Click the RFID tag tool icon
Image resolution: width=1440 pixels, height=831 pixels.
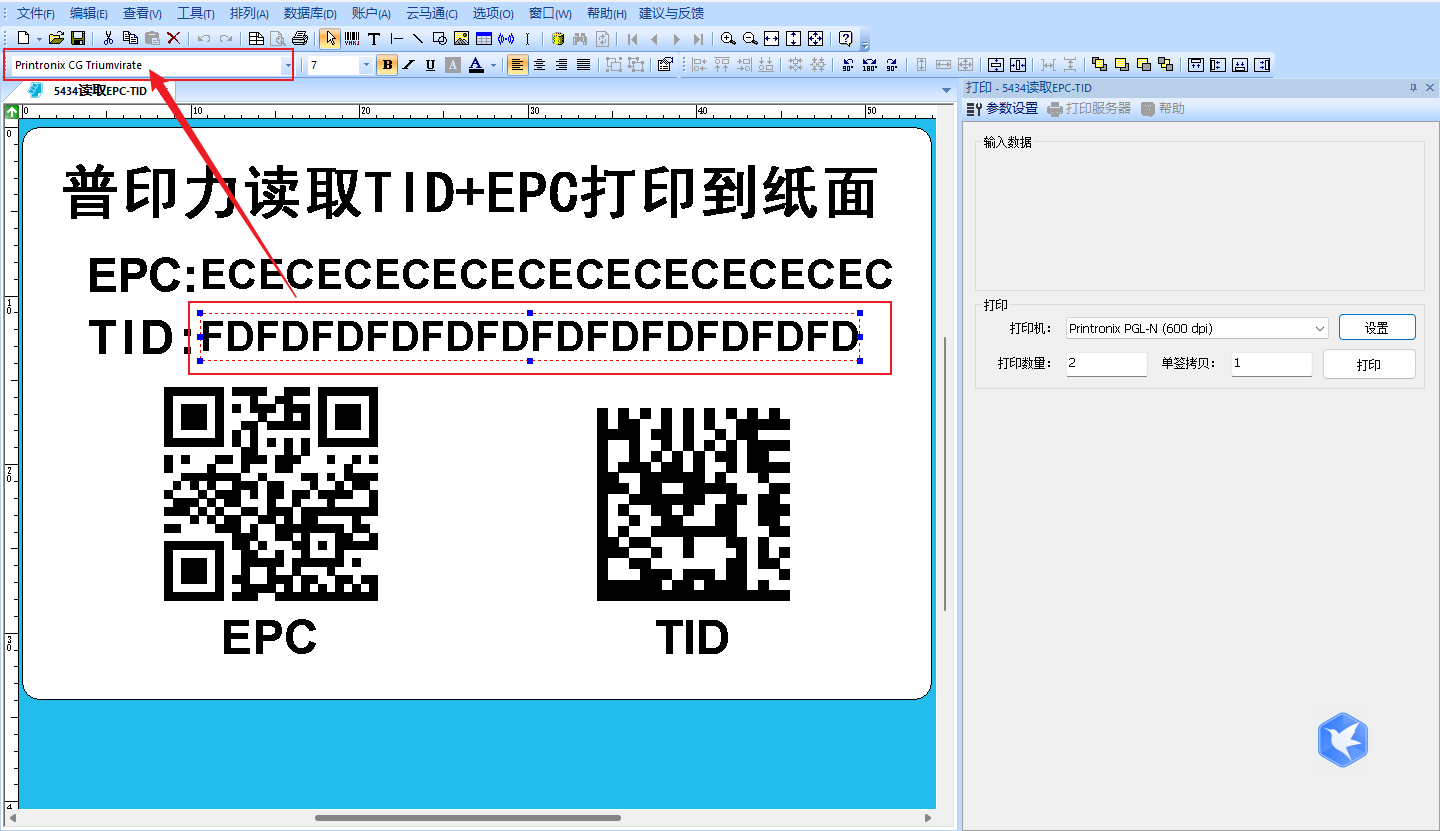pos(506,38)
